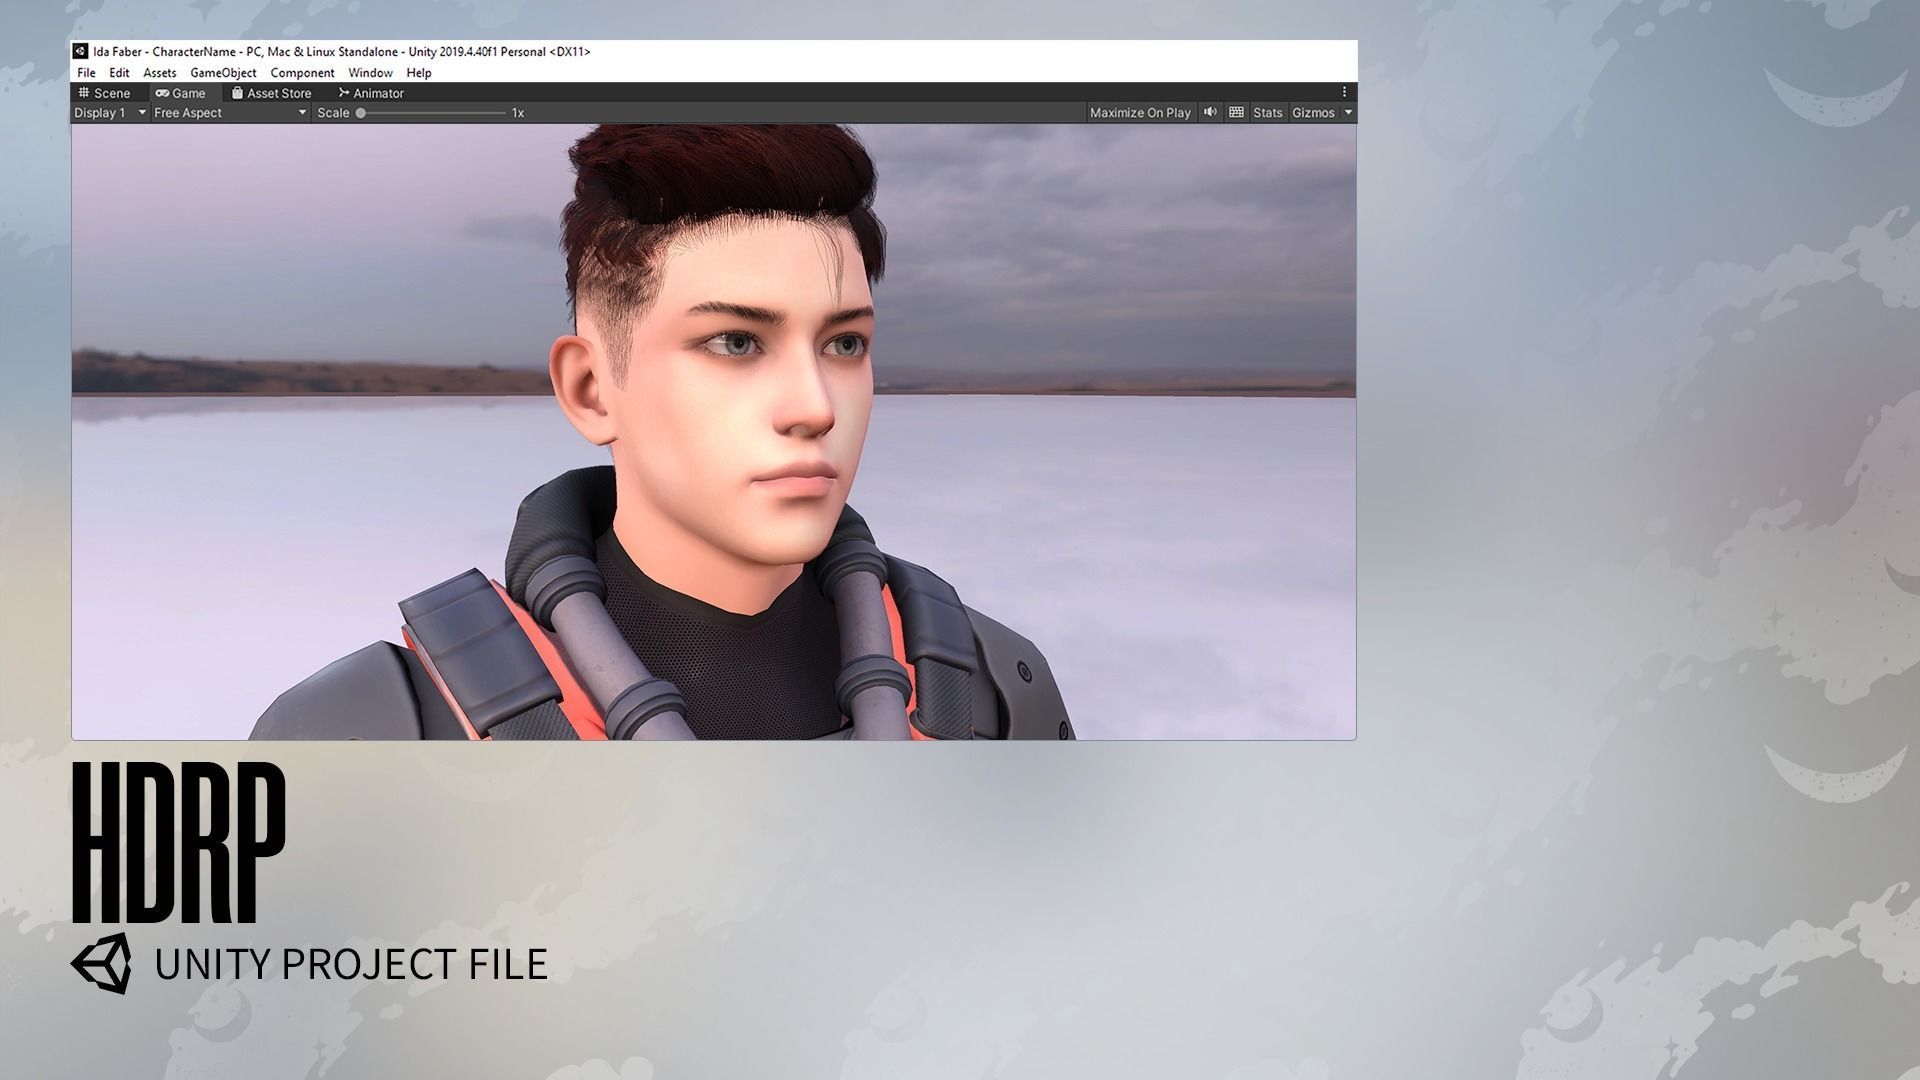Screen dimensions: 1920x1080
Task: Click the Scale slider handle
Action: 361,113
